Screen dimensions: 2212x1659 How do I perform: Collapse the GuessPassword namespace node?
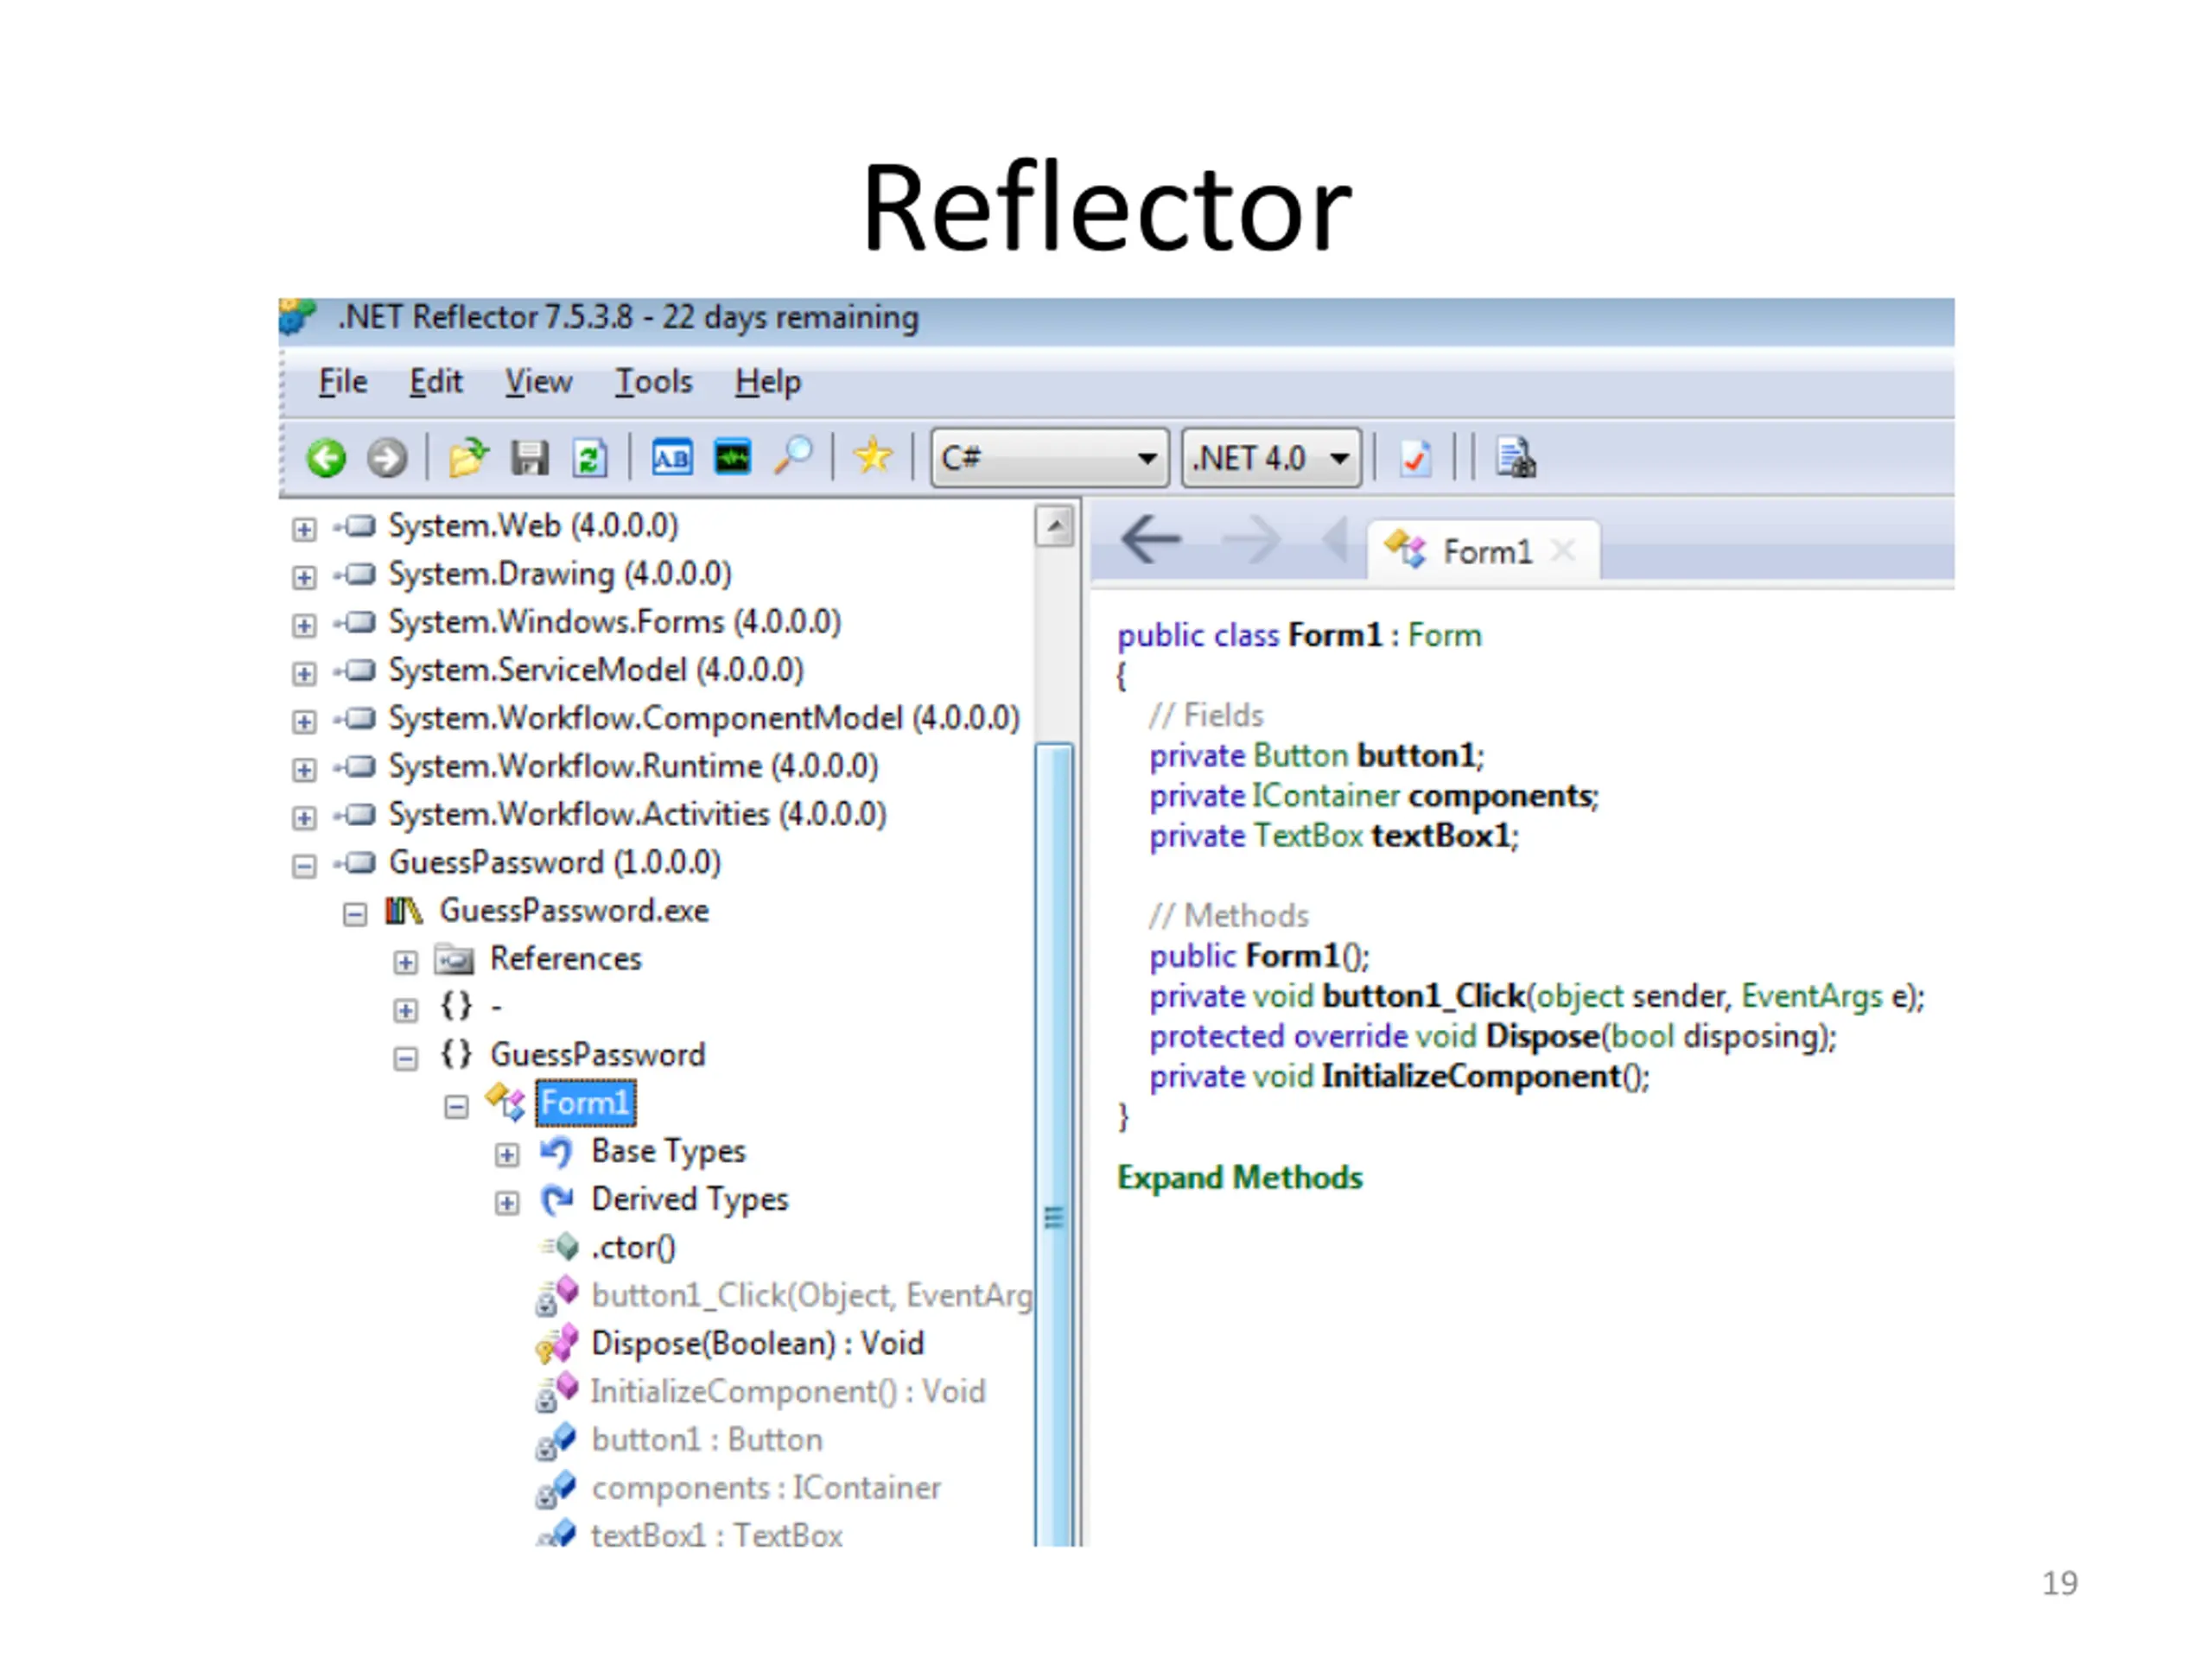405,1059
